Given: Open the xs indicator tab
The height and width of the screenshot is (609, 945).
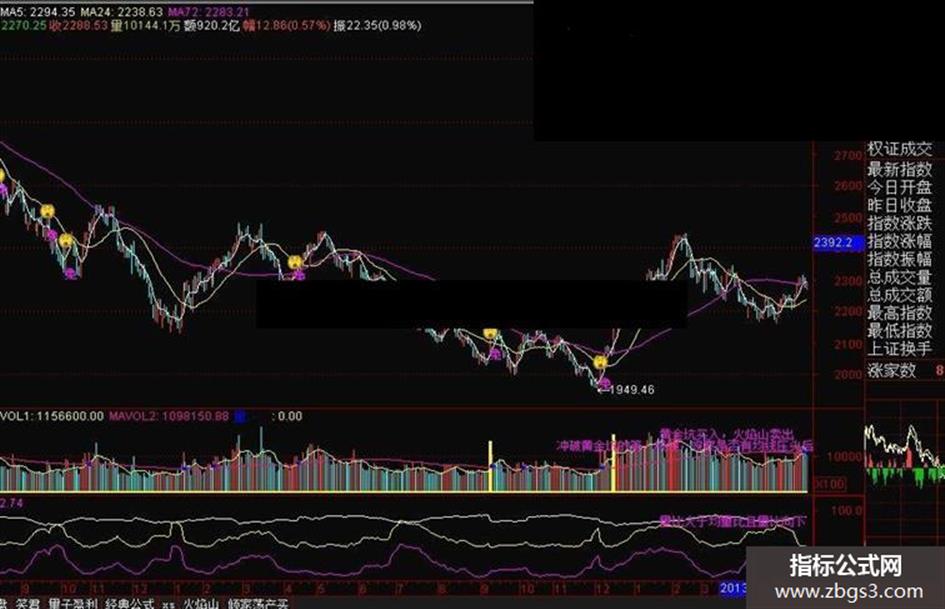Looking at the screenshot, I should tap(169, 604).
